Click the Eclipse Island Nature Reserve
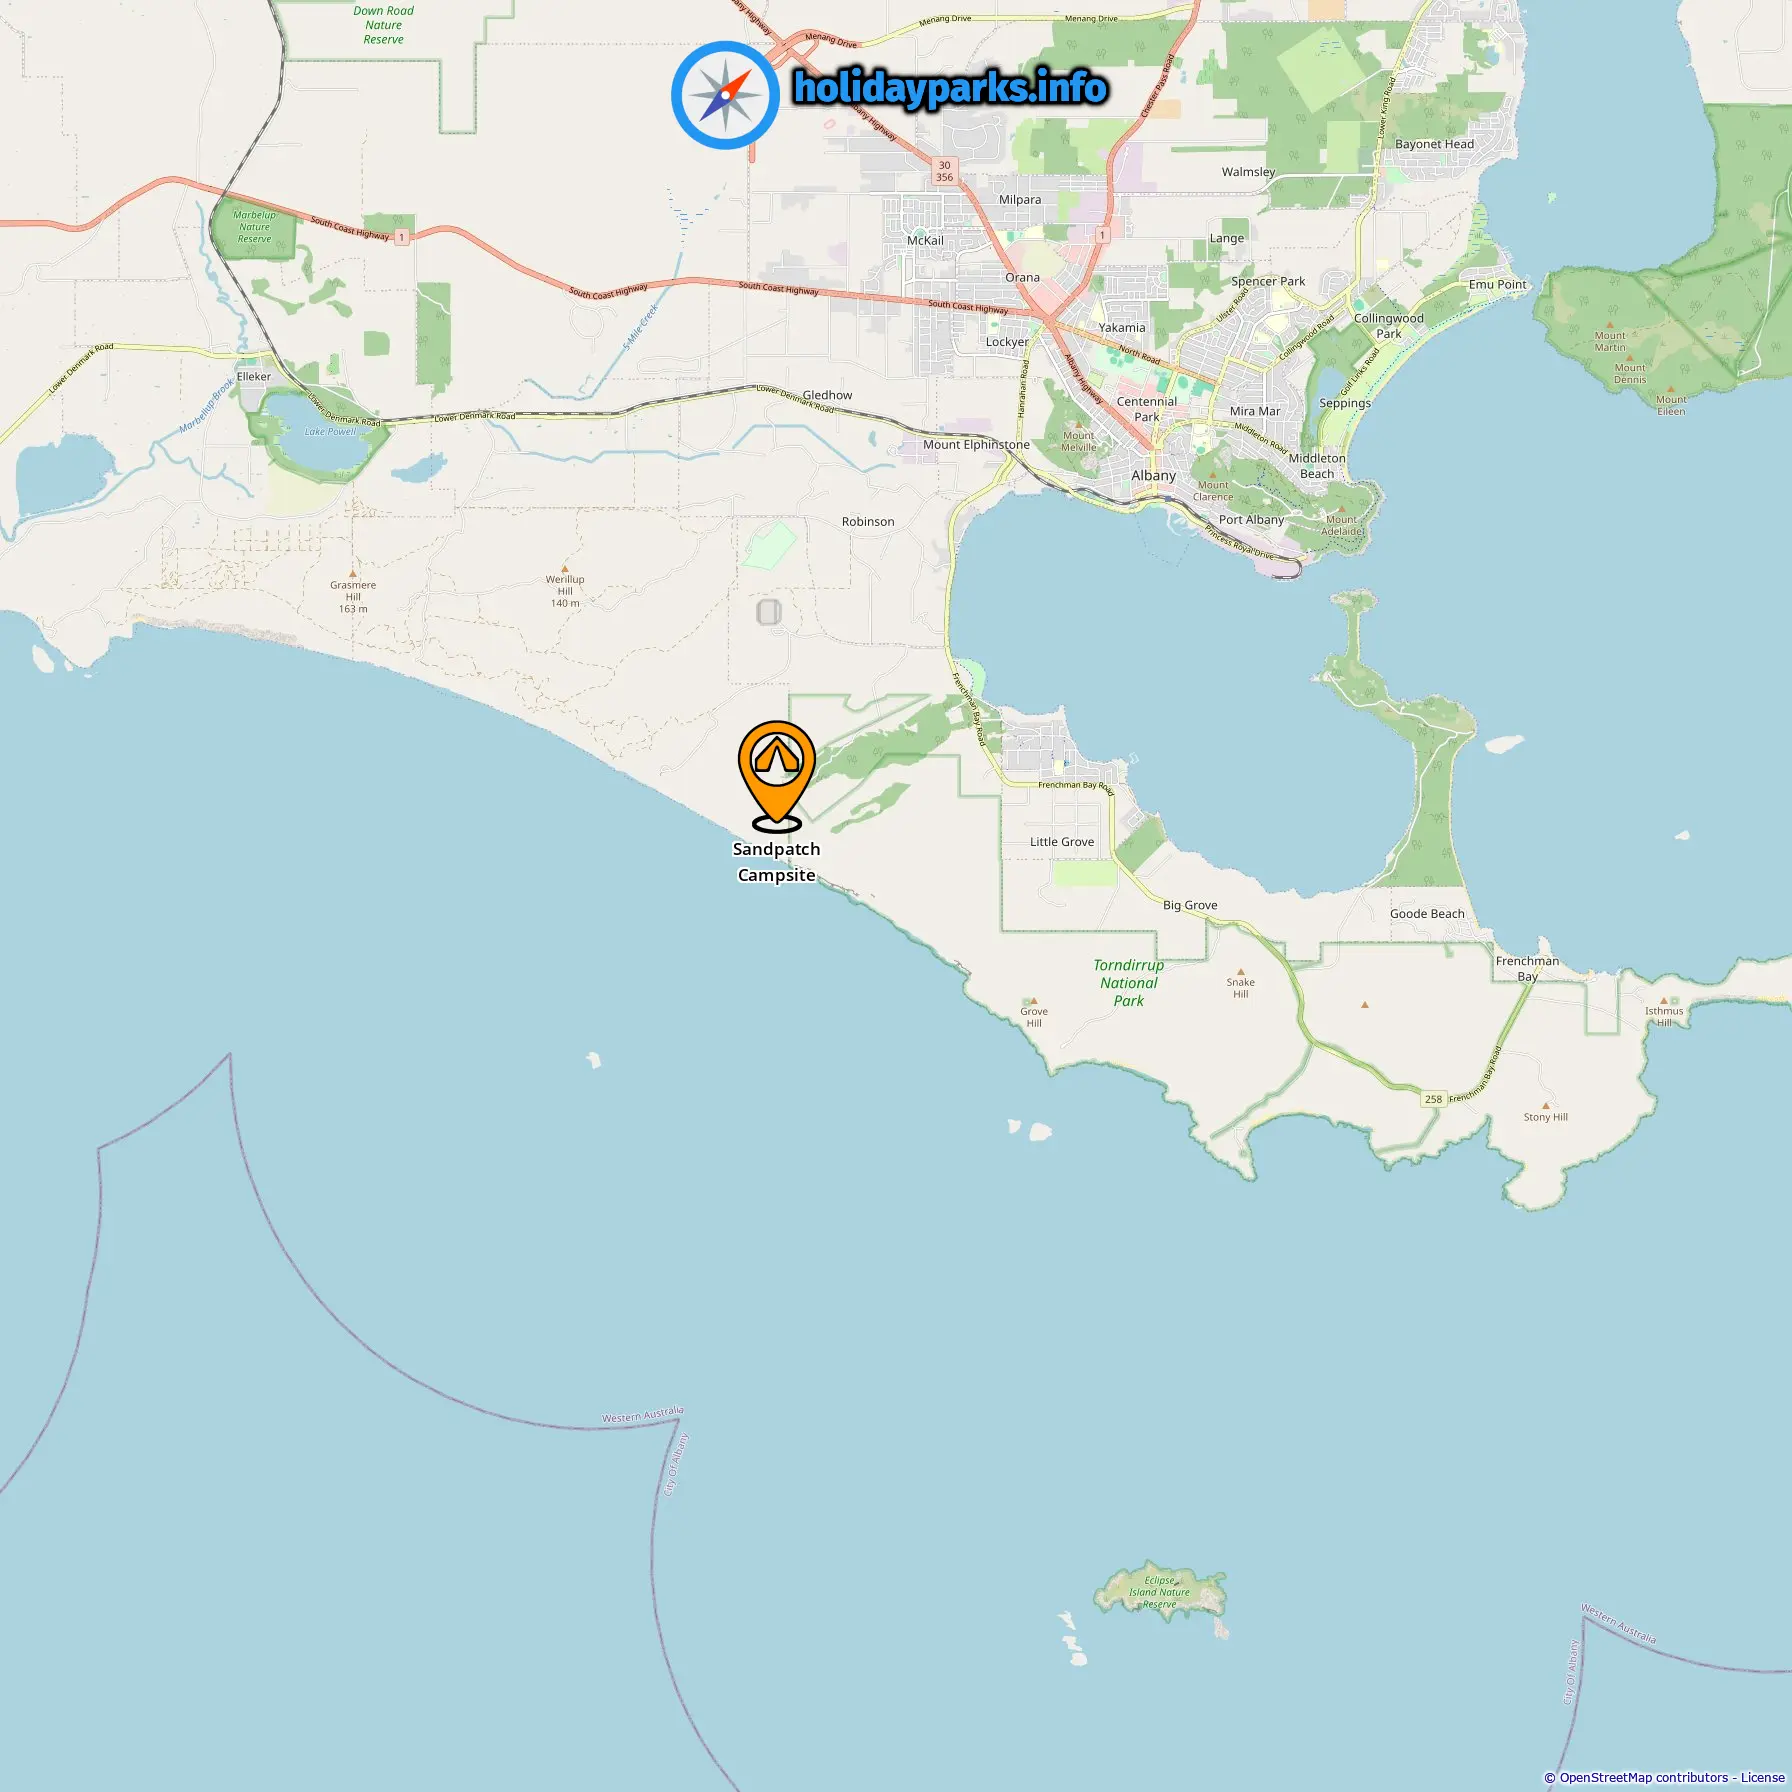1792x1792 pixels. tap(1160, 1592)
